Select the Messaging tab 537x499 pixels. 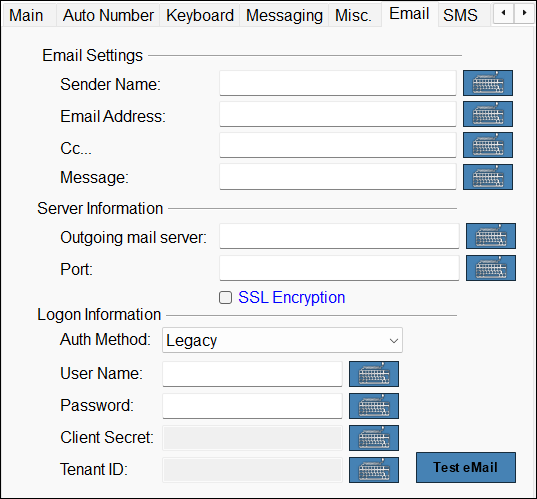pyautogui.click(x=284, y=15)
